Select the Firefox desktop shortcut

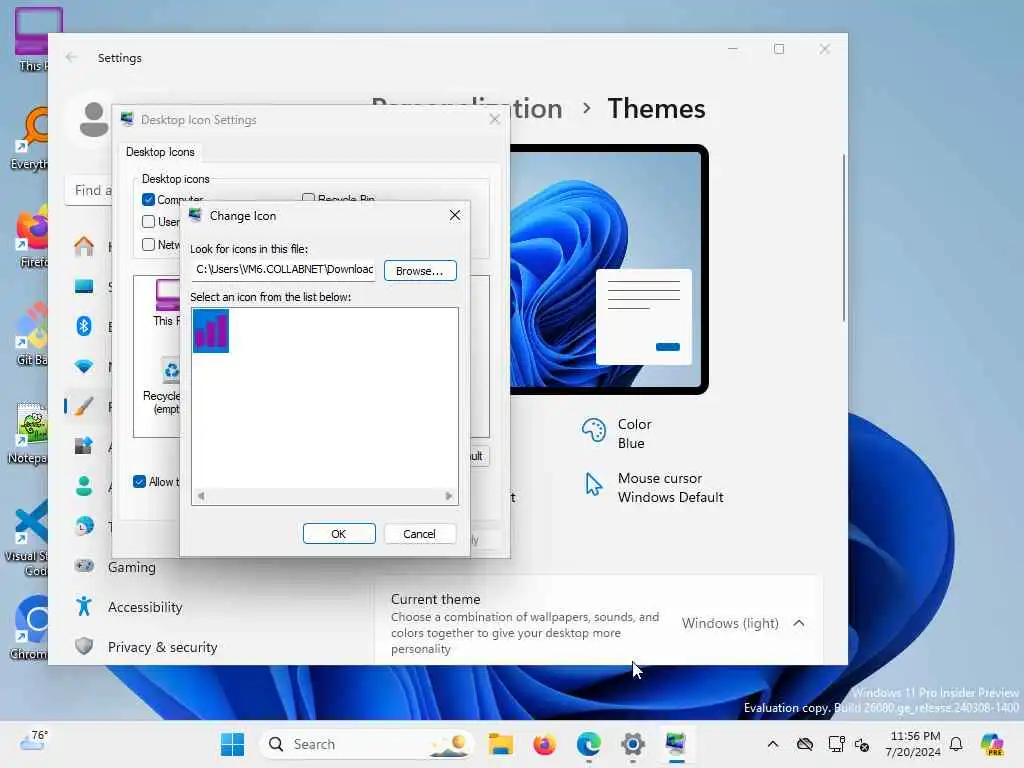tap(32, 236)
